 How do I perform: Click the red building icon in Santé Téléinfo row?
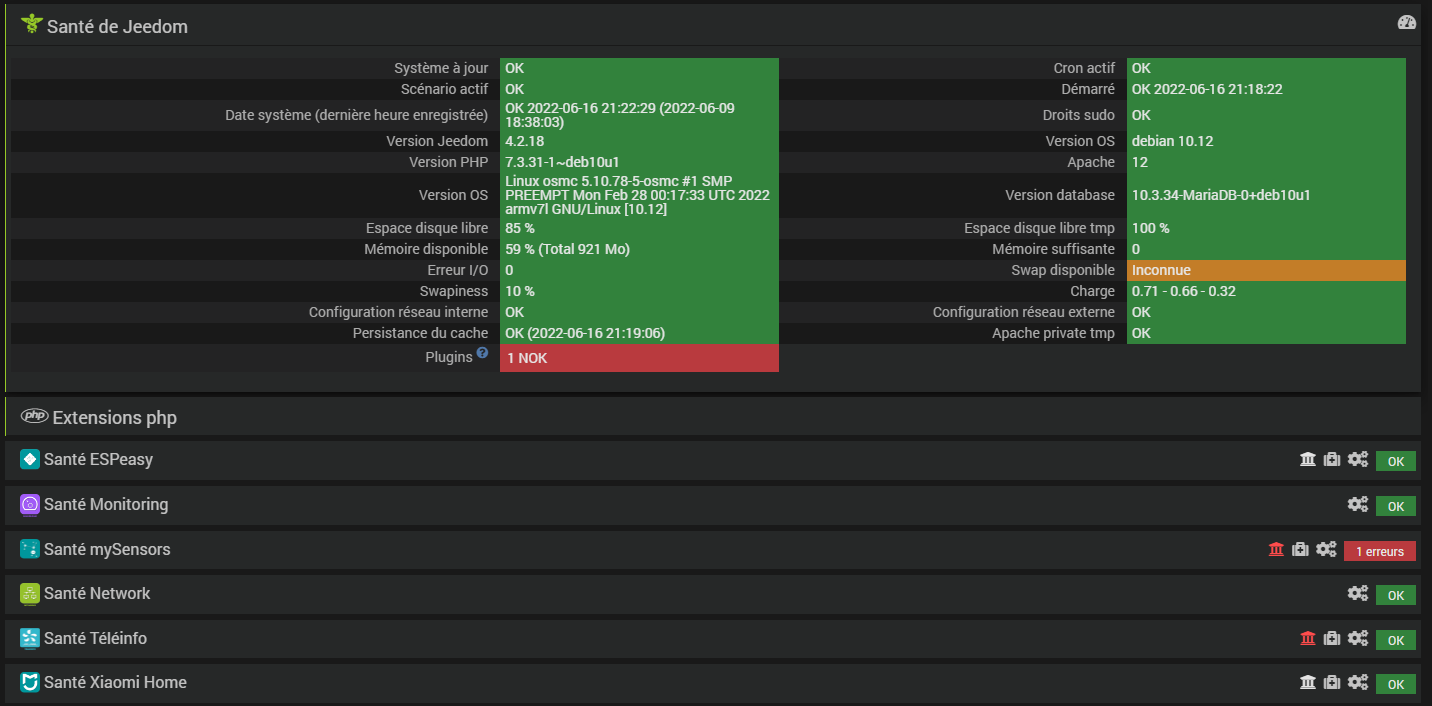tap(1307, 638)
